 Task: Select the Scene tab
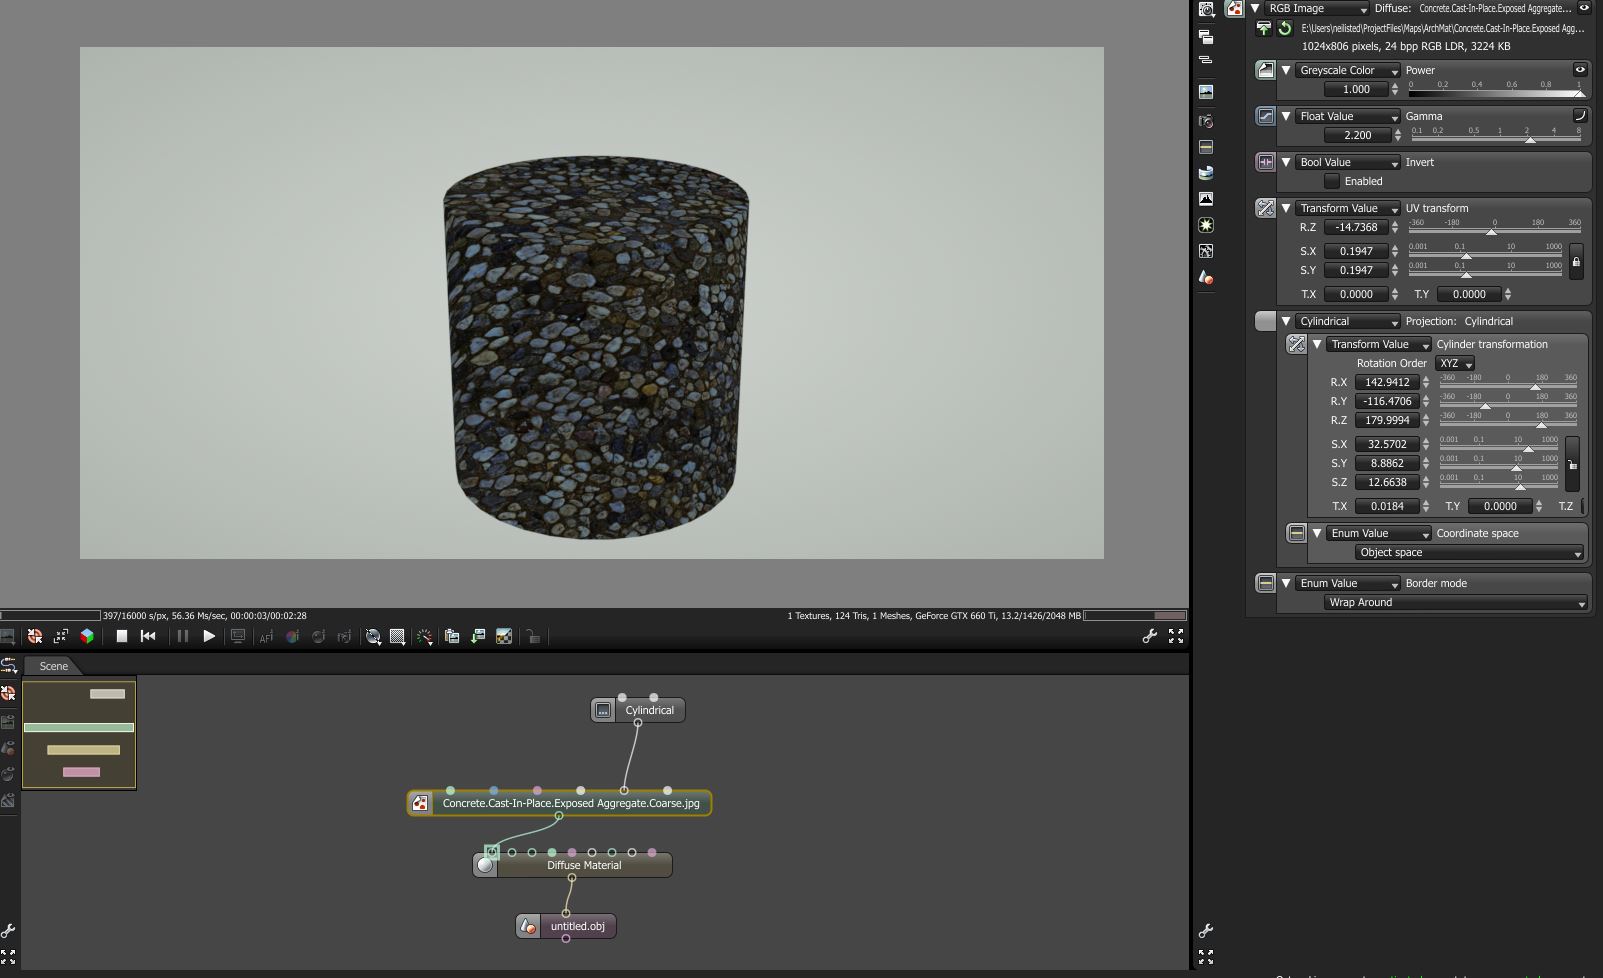tap(54, 666)
